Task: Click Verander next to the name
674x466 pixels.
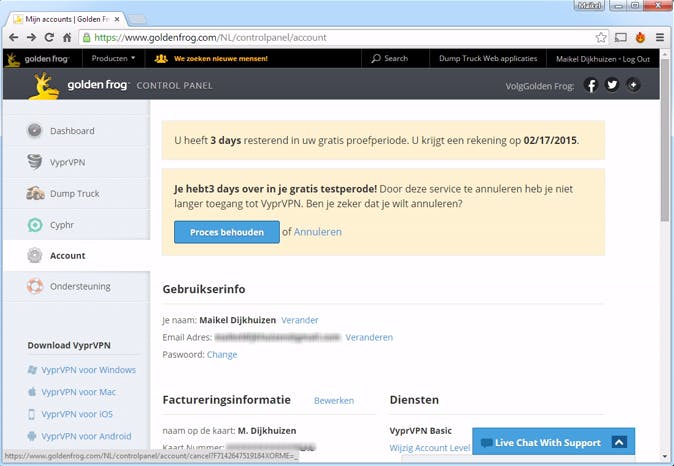Action: pyautogui.click(x=300, y=320)
